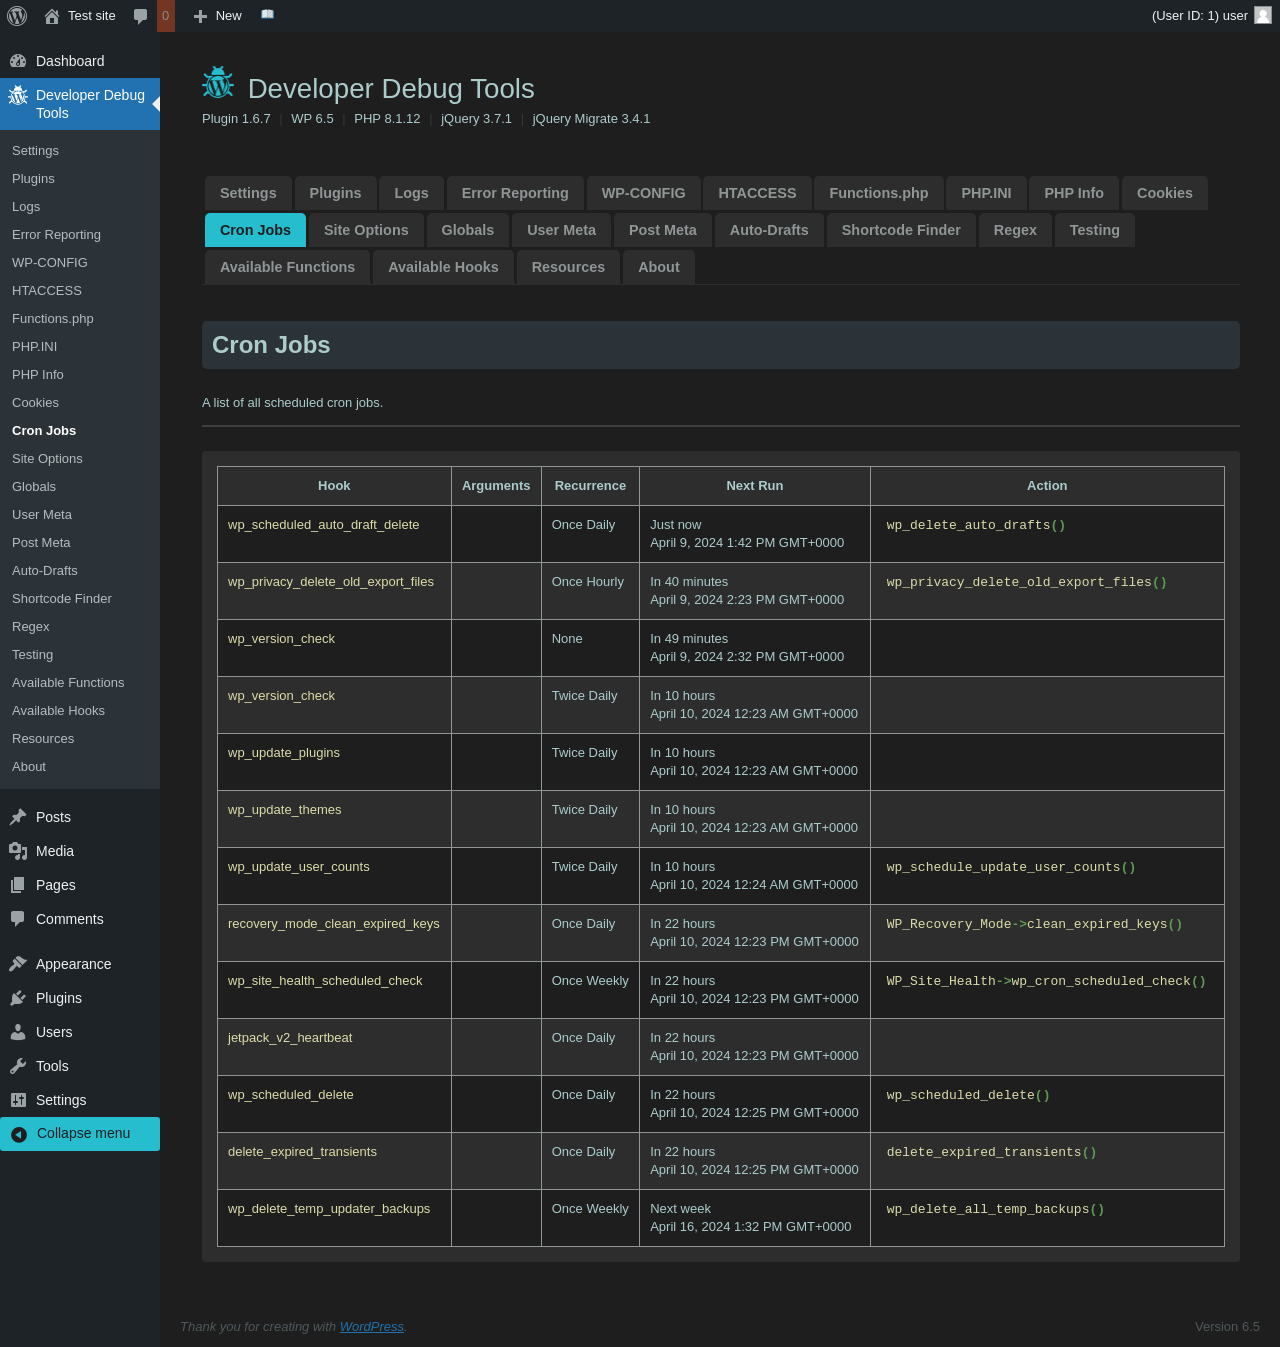
Task: Open Available Hooks in the sidebar submenu
Action: [x=58, y=711]
